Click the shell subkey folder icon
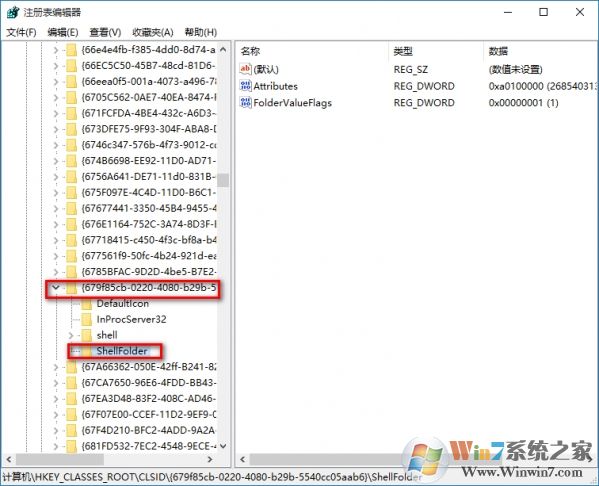The image size is (599, 486). pyautogui.click(x=87, y=335)
